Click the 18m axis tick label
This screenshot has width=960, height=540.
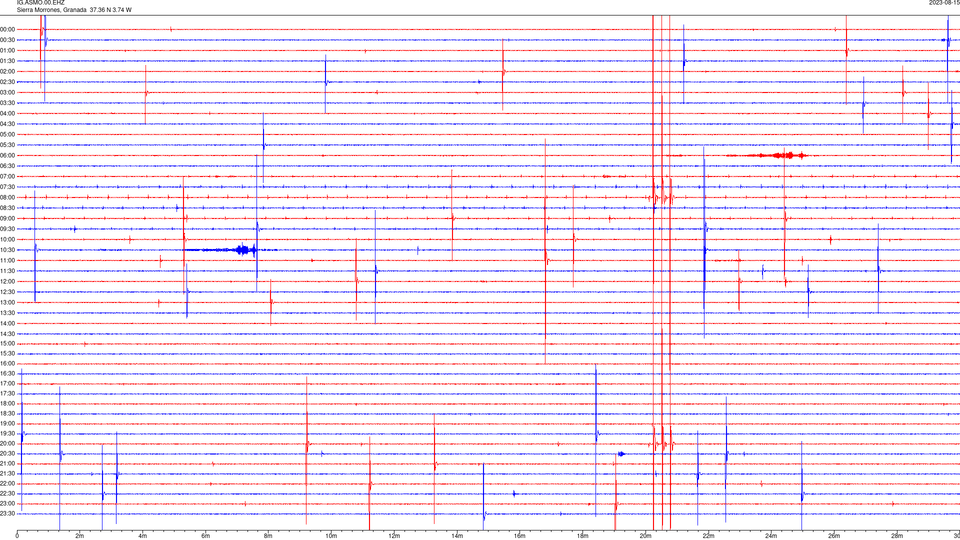583,536
